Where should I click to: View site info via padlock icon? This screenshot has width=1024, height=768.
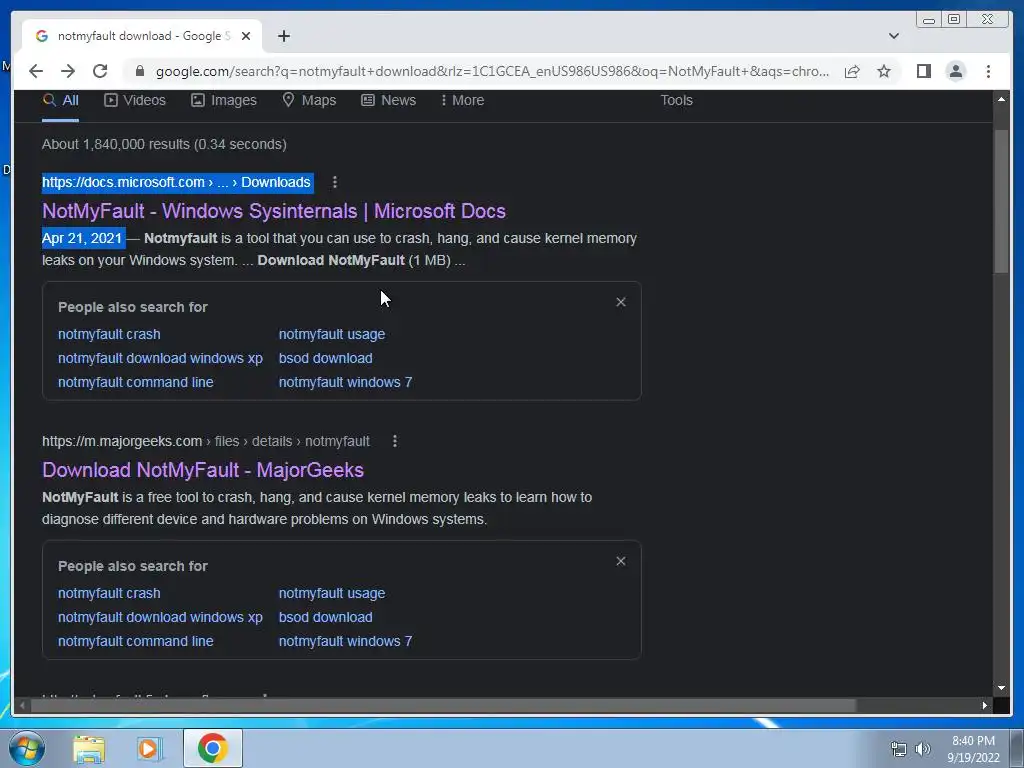coord(139,71)
